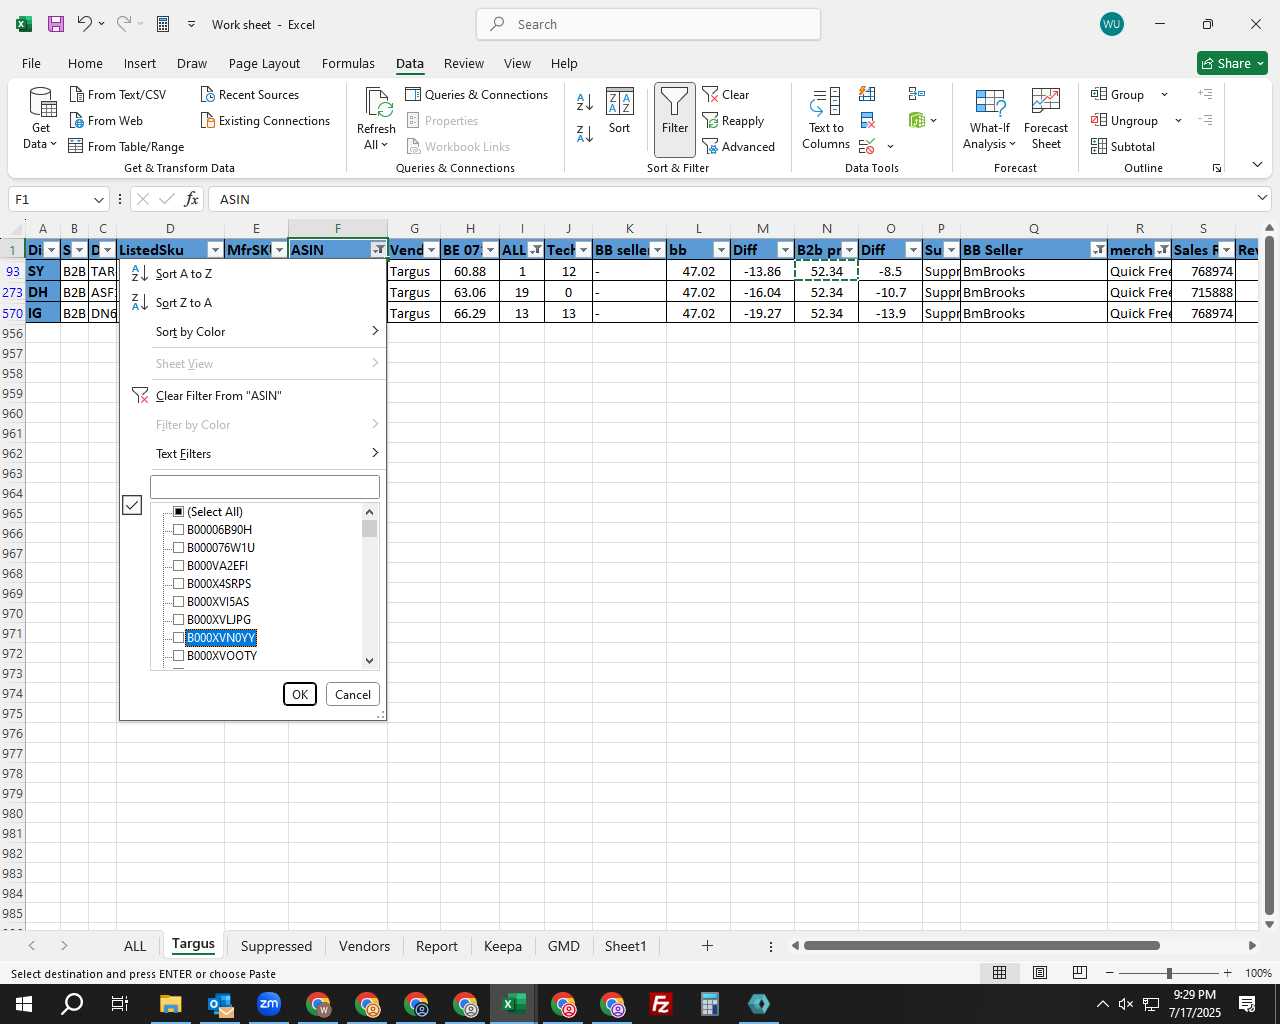Click the Save icon in title bar
Image resolution: width=1280 pixels, height=1024 pixels.
[56, 24]
